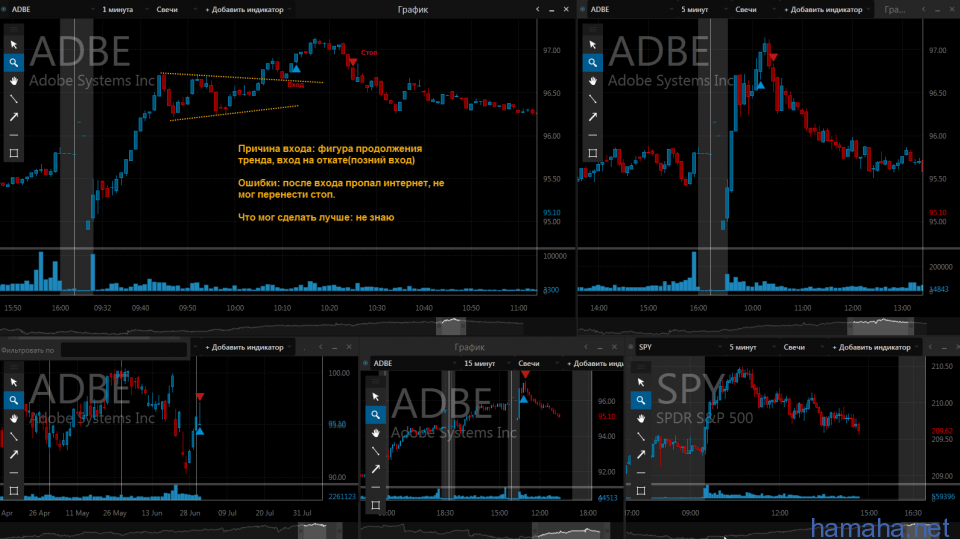Select arrow drawing tool in ADBE 1-minute chart
This screenshot has height=539, width=960.
click(13, 117)
